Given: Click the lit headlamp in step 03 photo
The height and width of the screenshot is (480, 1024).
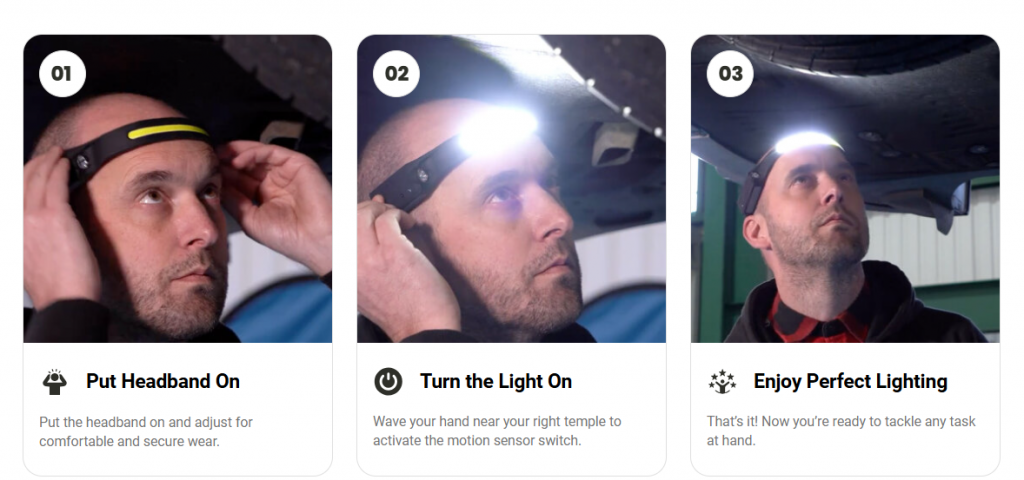Looking at the screenshot, I should pyautogui.click(x=806, y=142).
